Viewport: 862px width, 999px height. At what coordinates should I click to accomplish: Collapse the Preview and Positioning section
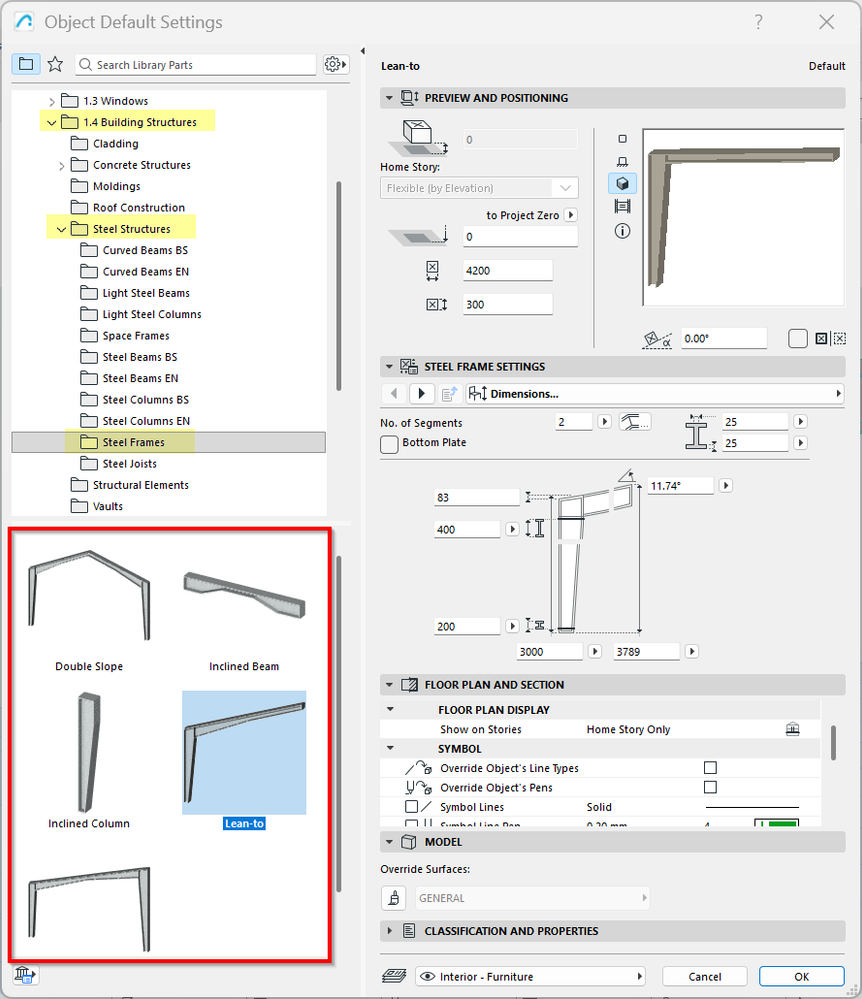coord(389,98)
